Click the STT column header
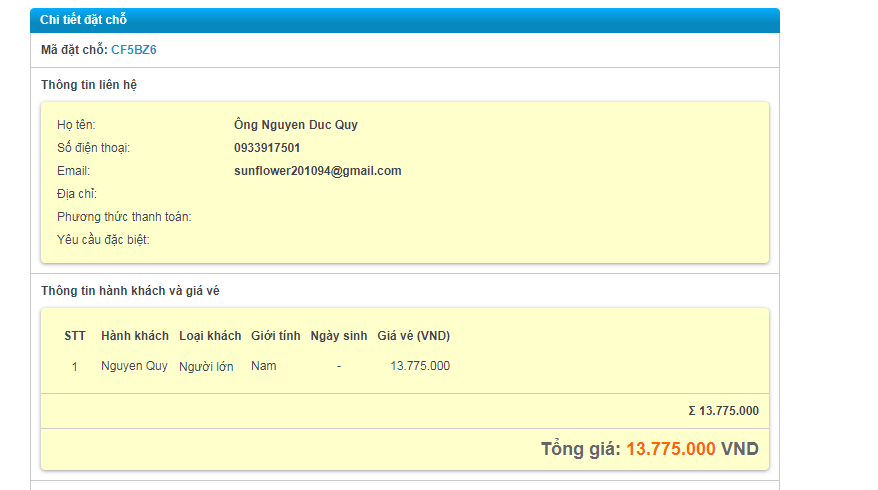878x490 pixels. [75, 336]
